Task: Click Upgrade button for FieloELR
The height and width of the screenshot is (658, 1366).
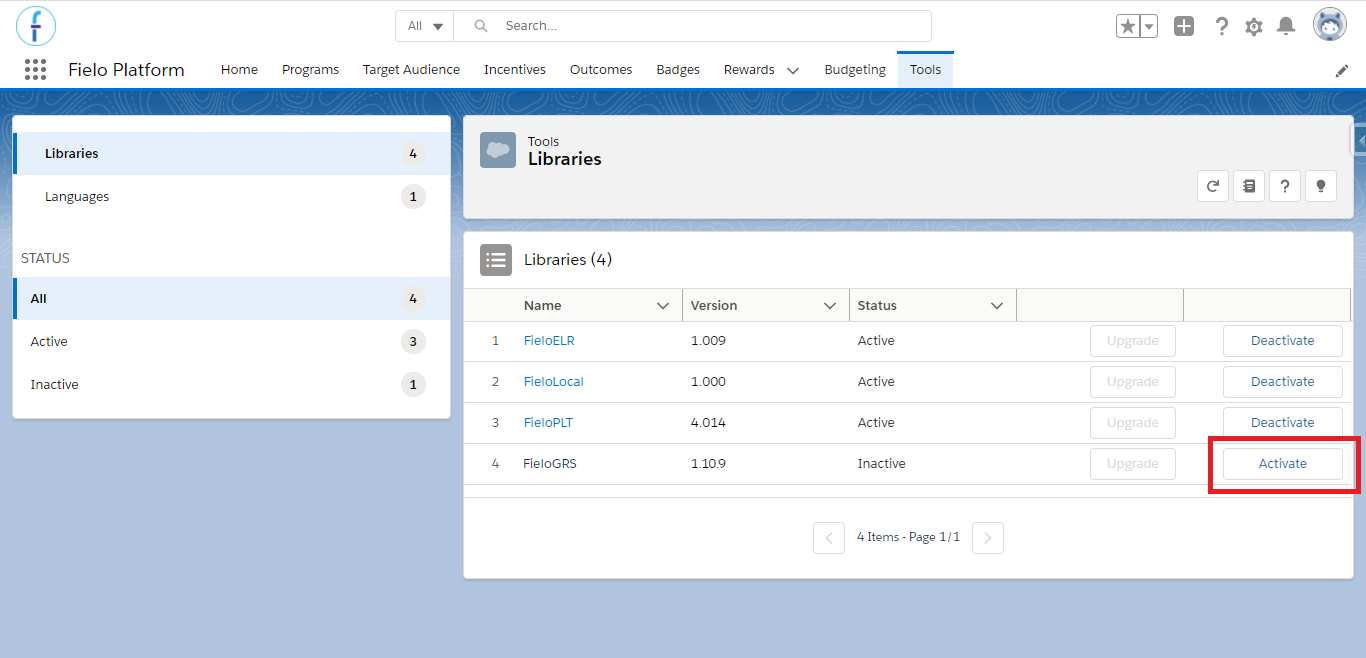Action: pyautogui.click(x=1133, y=341)
